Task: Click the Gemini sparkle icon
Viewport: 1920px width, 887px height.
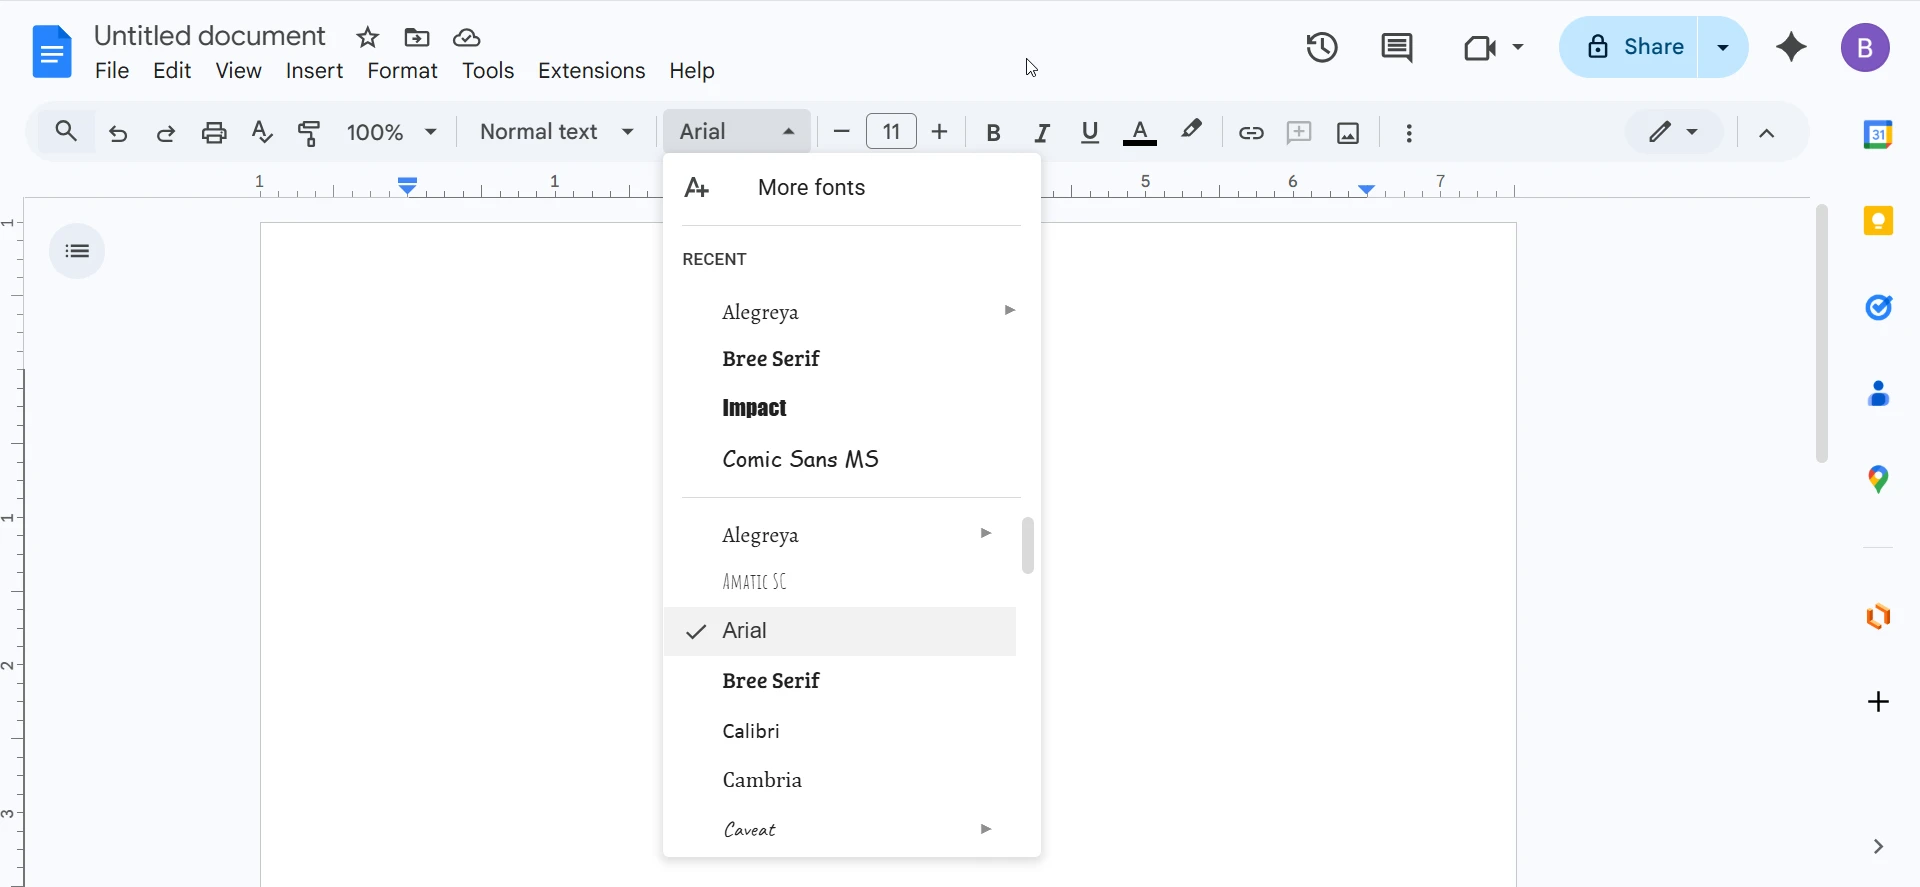Action: (x=1791, y=47)
